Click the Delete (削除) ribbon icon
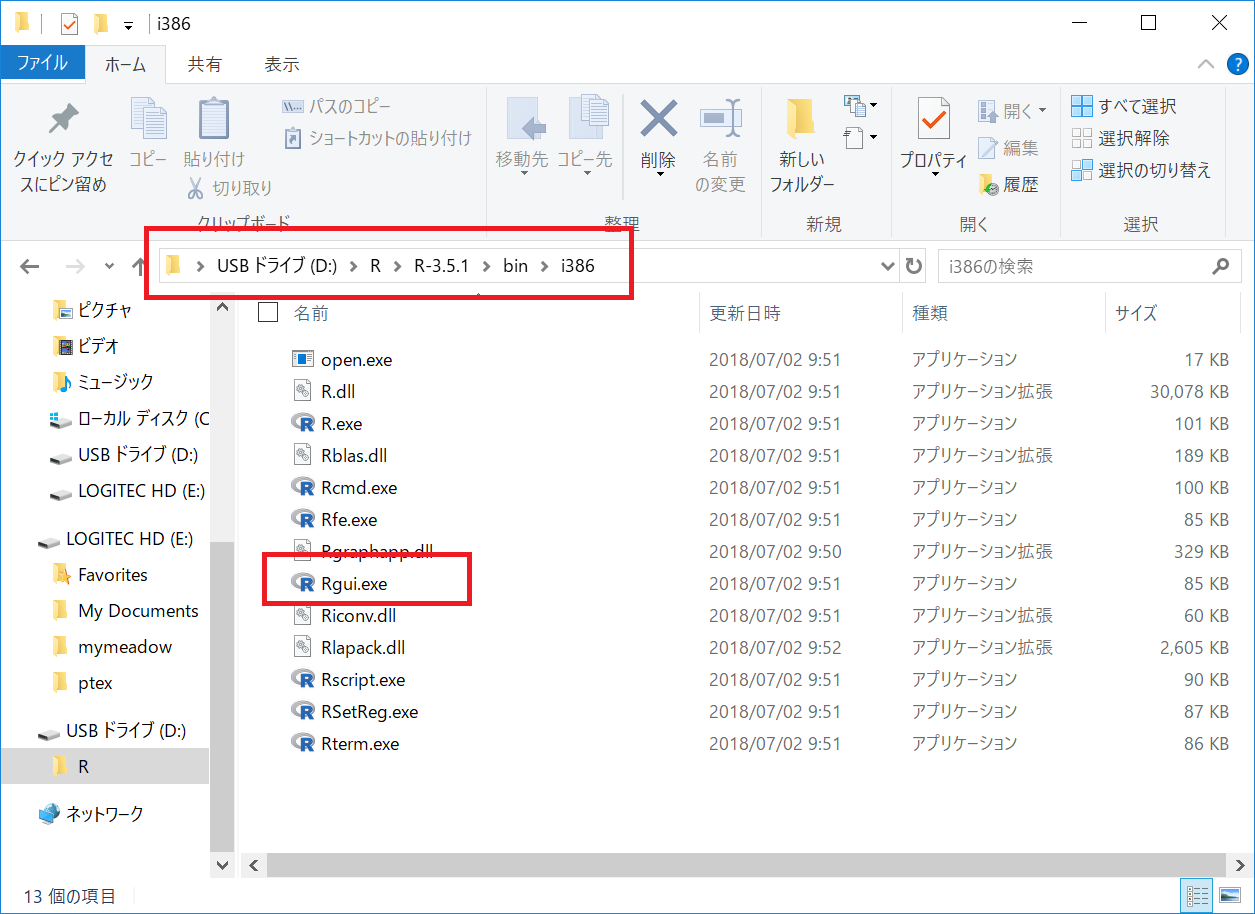The width and height of the screenshot is (1255, 914). point(658,120)
